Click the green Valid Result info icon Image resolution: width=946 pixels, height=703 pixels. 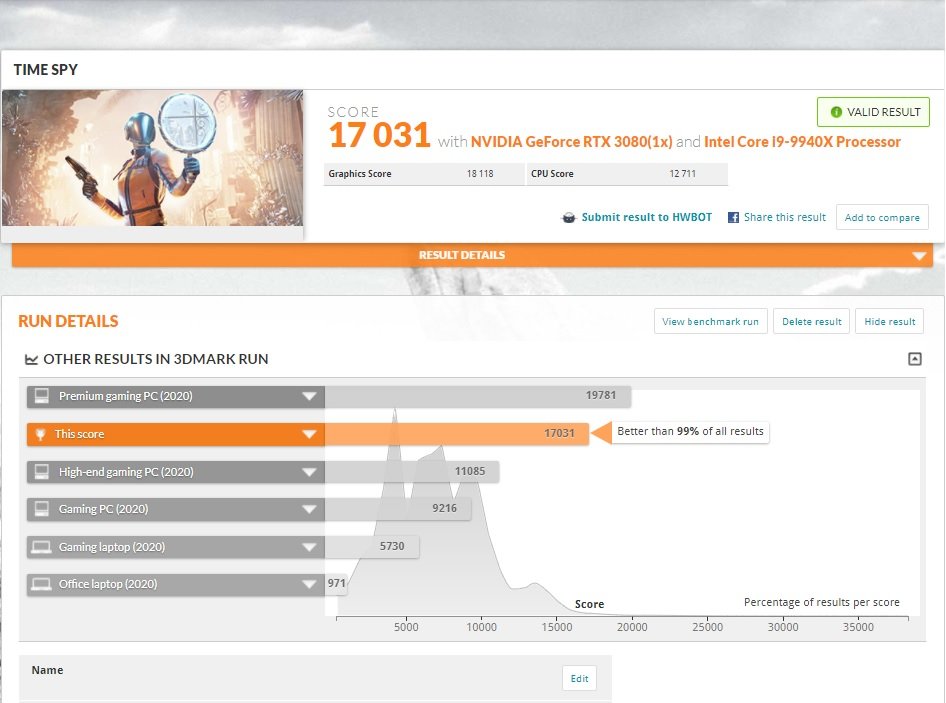tap(836, 112)
